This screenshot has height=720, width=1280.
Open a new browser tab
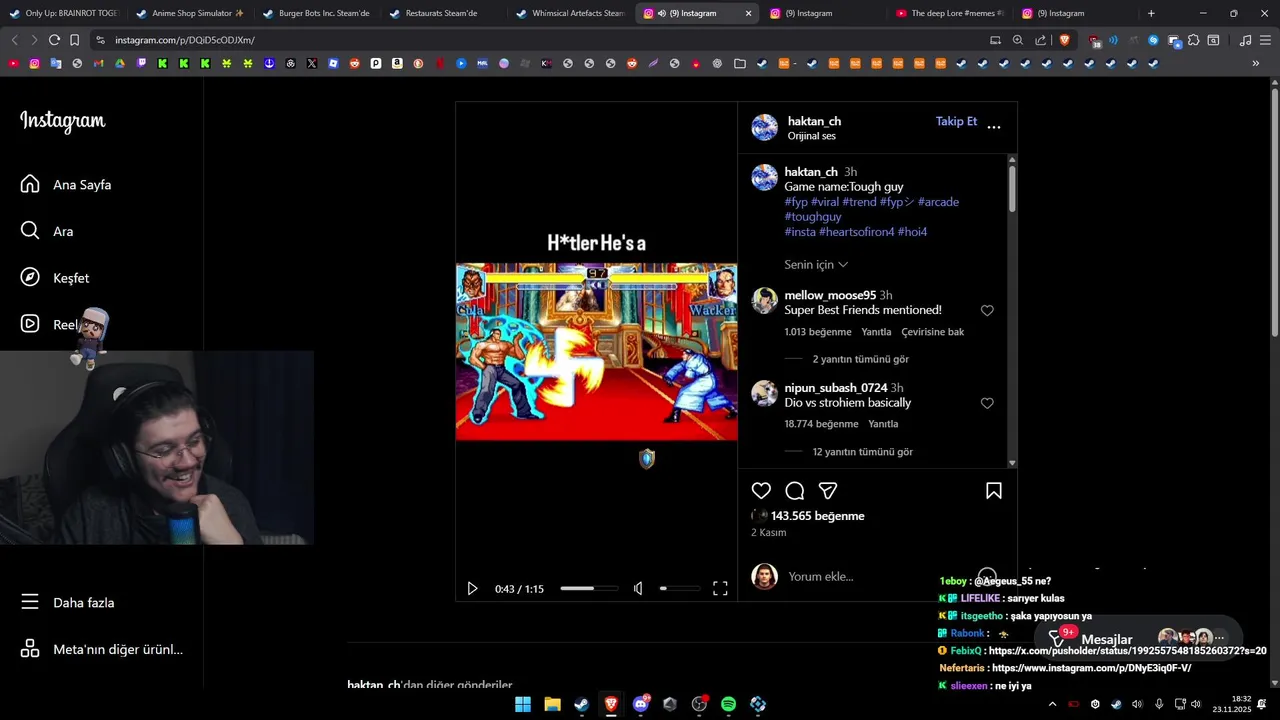point(1151,13)
